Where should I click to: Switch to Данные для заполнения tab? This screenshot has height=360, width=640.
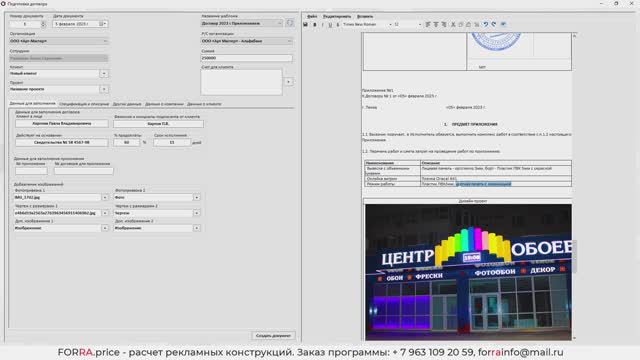click(33, 104)
